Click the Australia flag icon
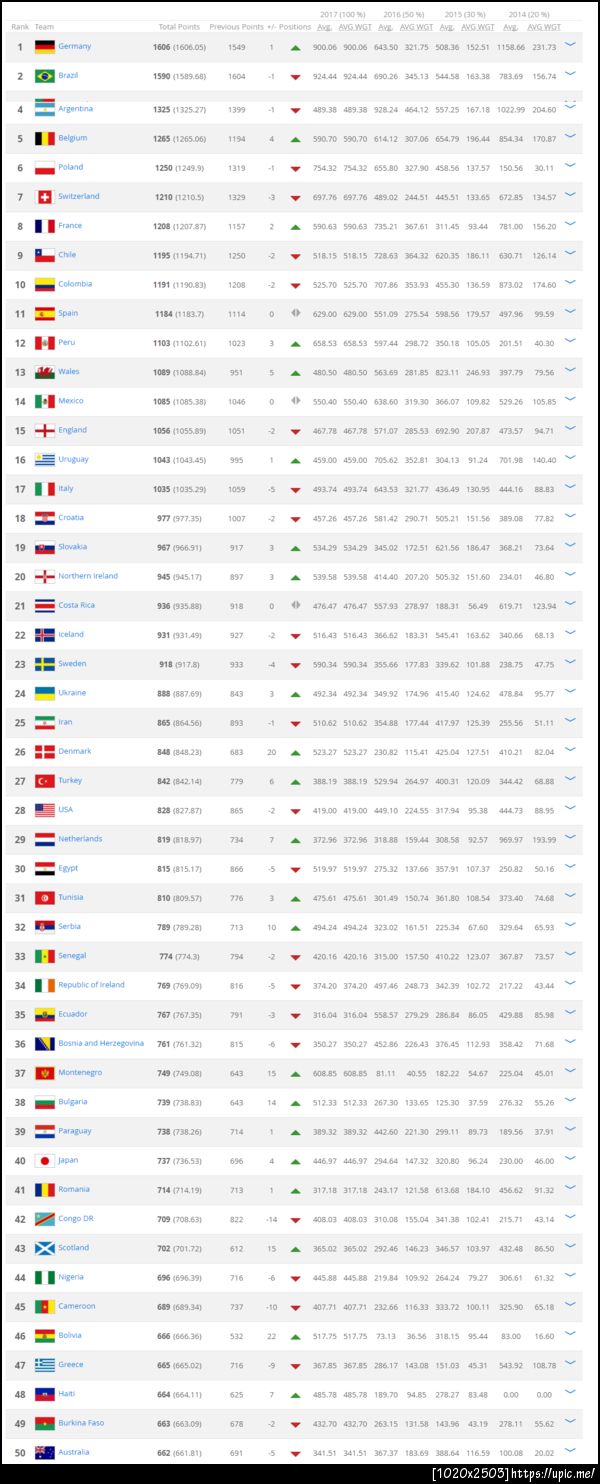Image resolution: width=600 pixels, height=1484 pixels. coord(44,1453)
